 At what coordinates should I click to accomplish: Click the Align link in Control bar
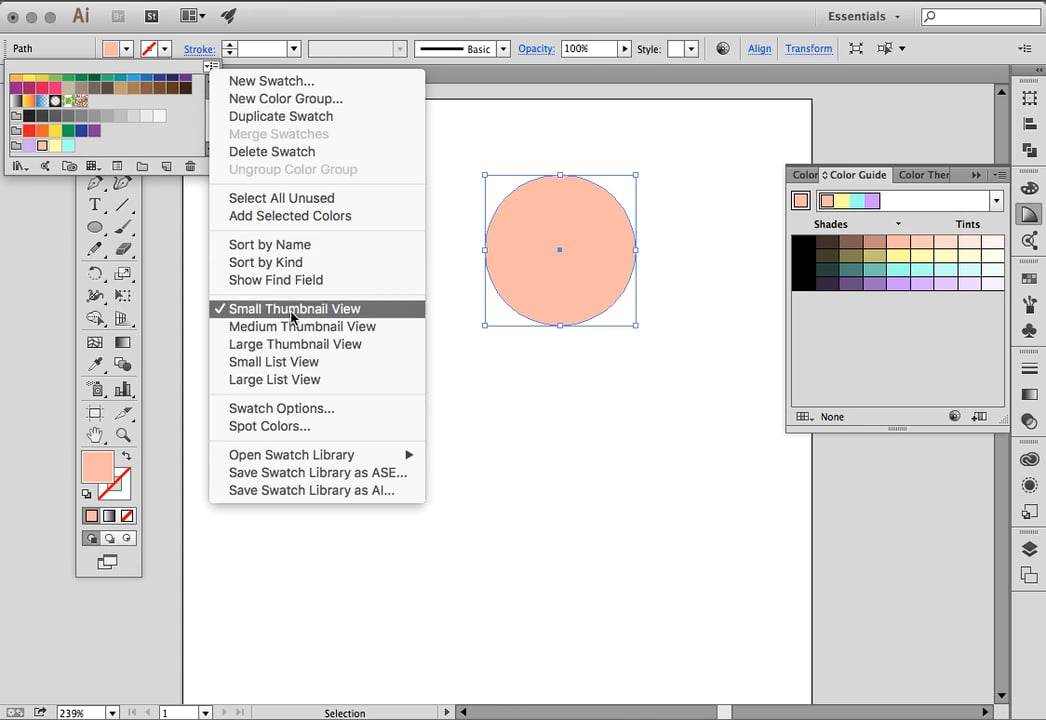click(x=759, y=49)
